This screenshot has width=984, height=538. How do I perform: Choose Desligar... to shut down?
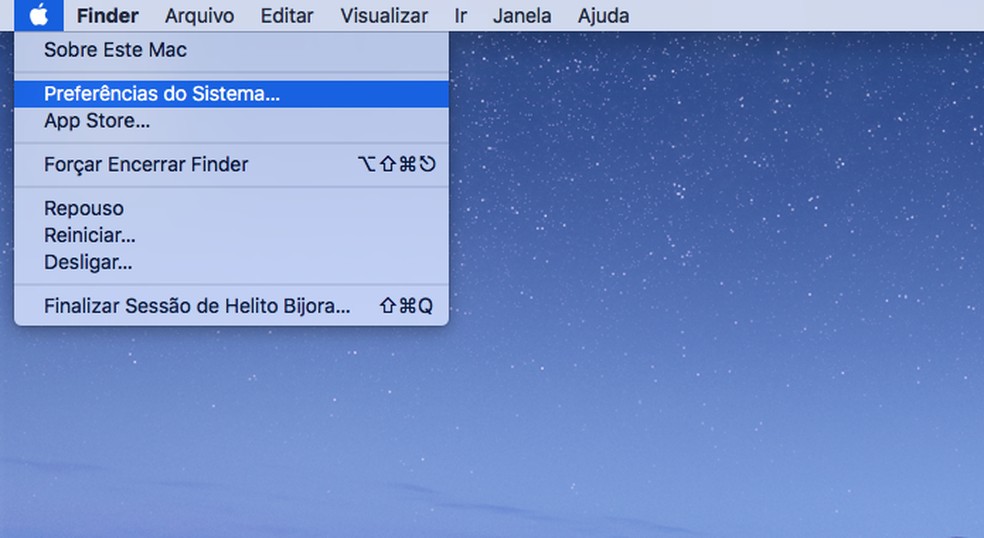[232, 262]
